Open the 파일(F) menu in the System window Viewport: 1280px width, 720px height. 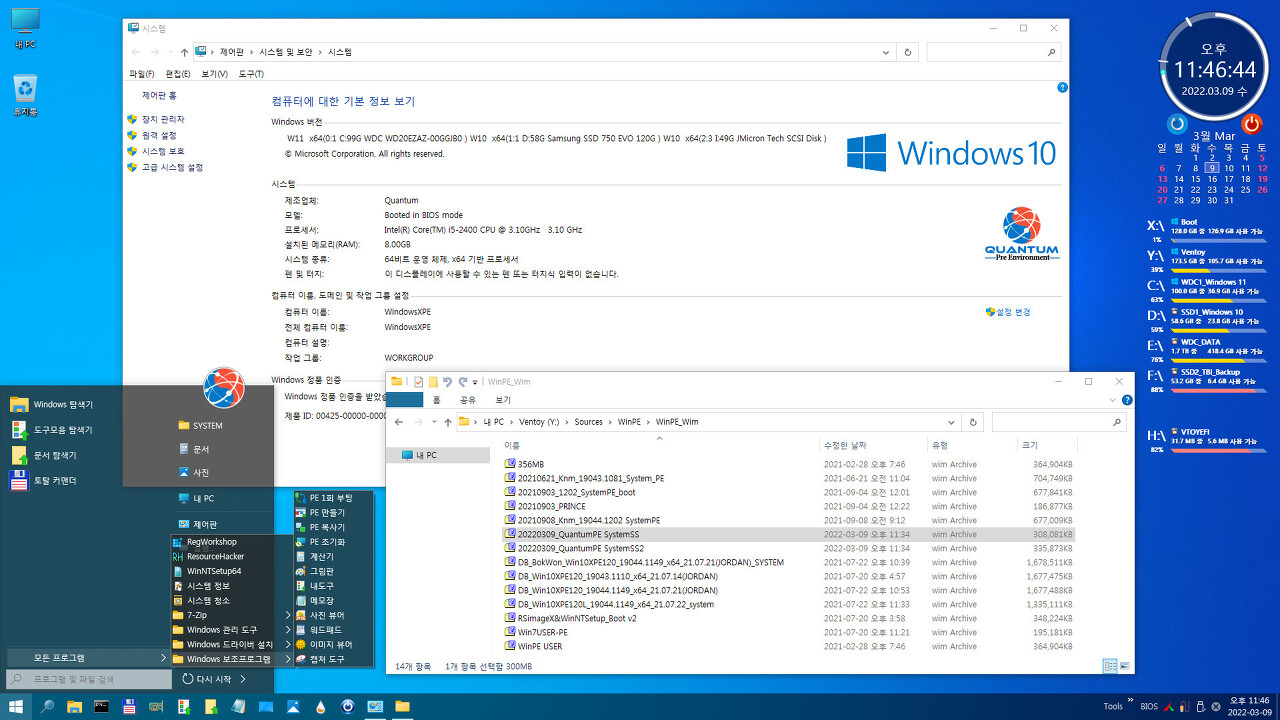pyautogui.click(x=142, y=74)
